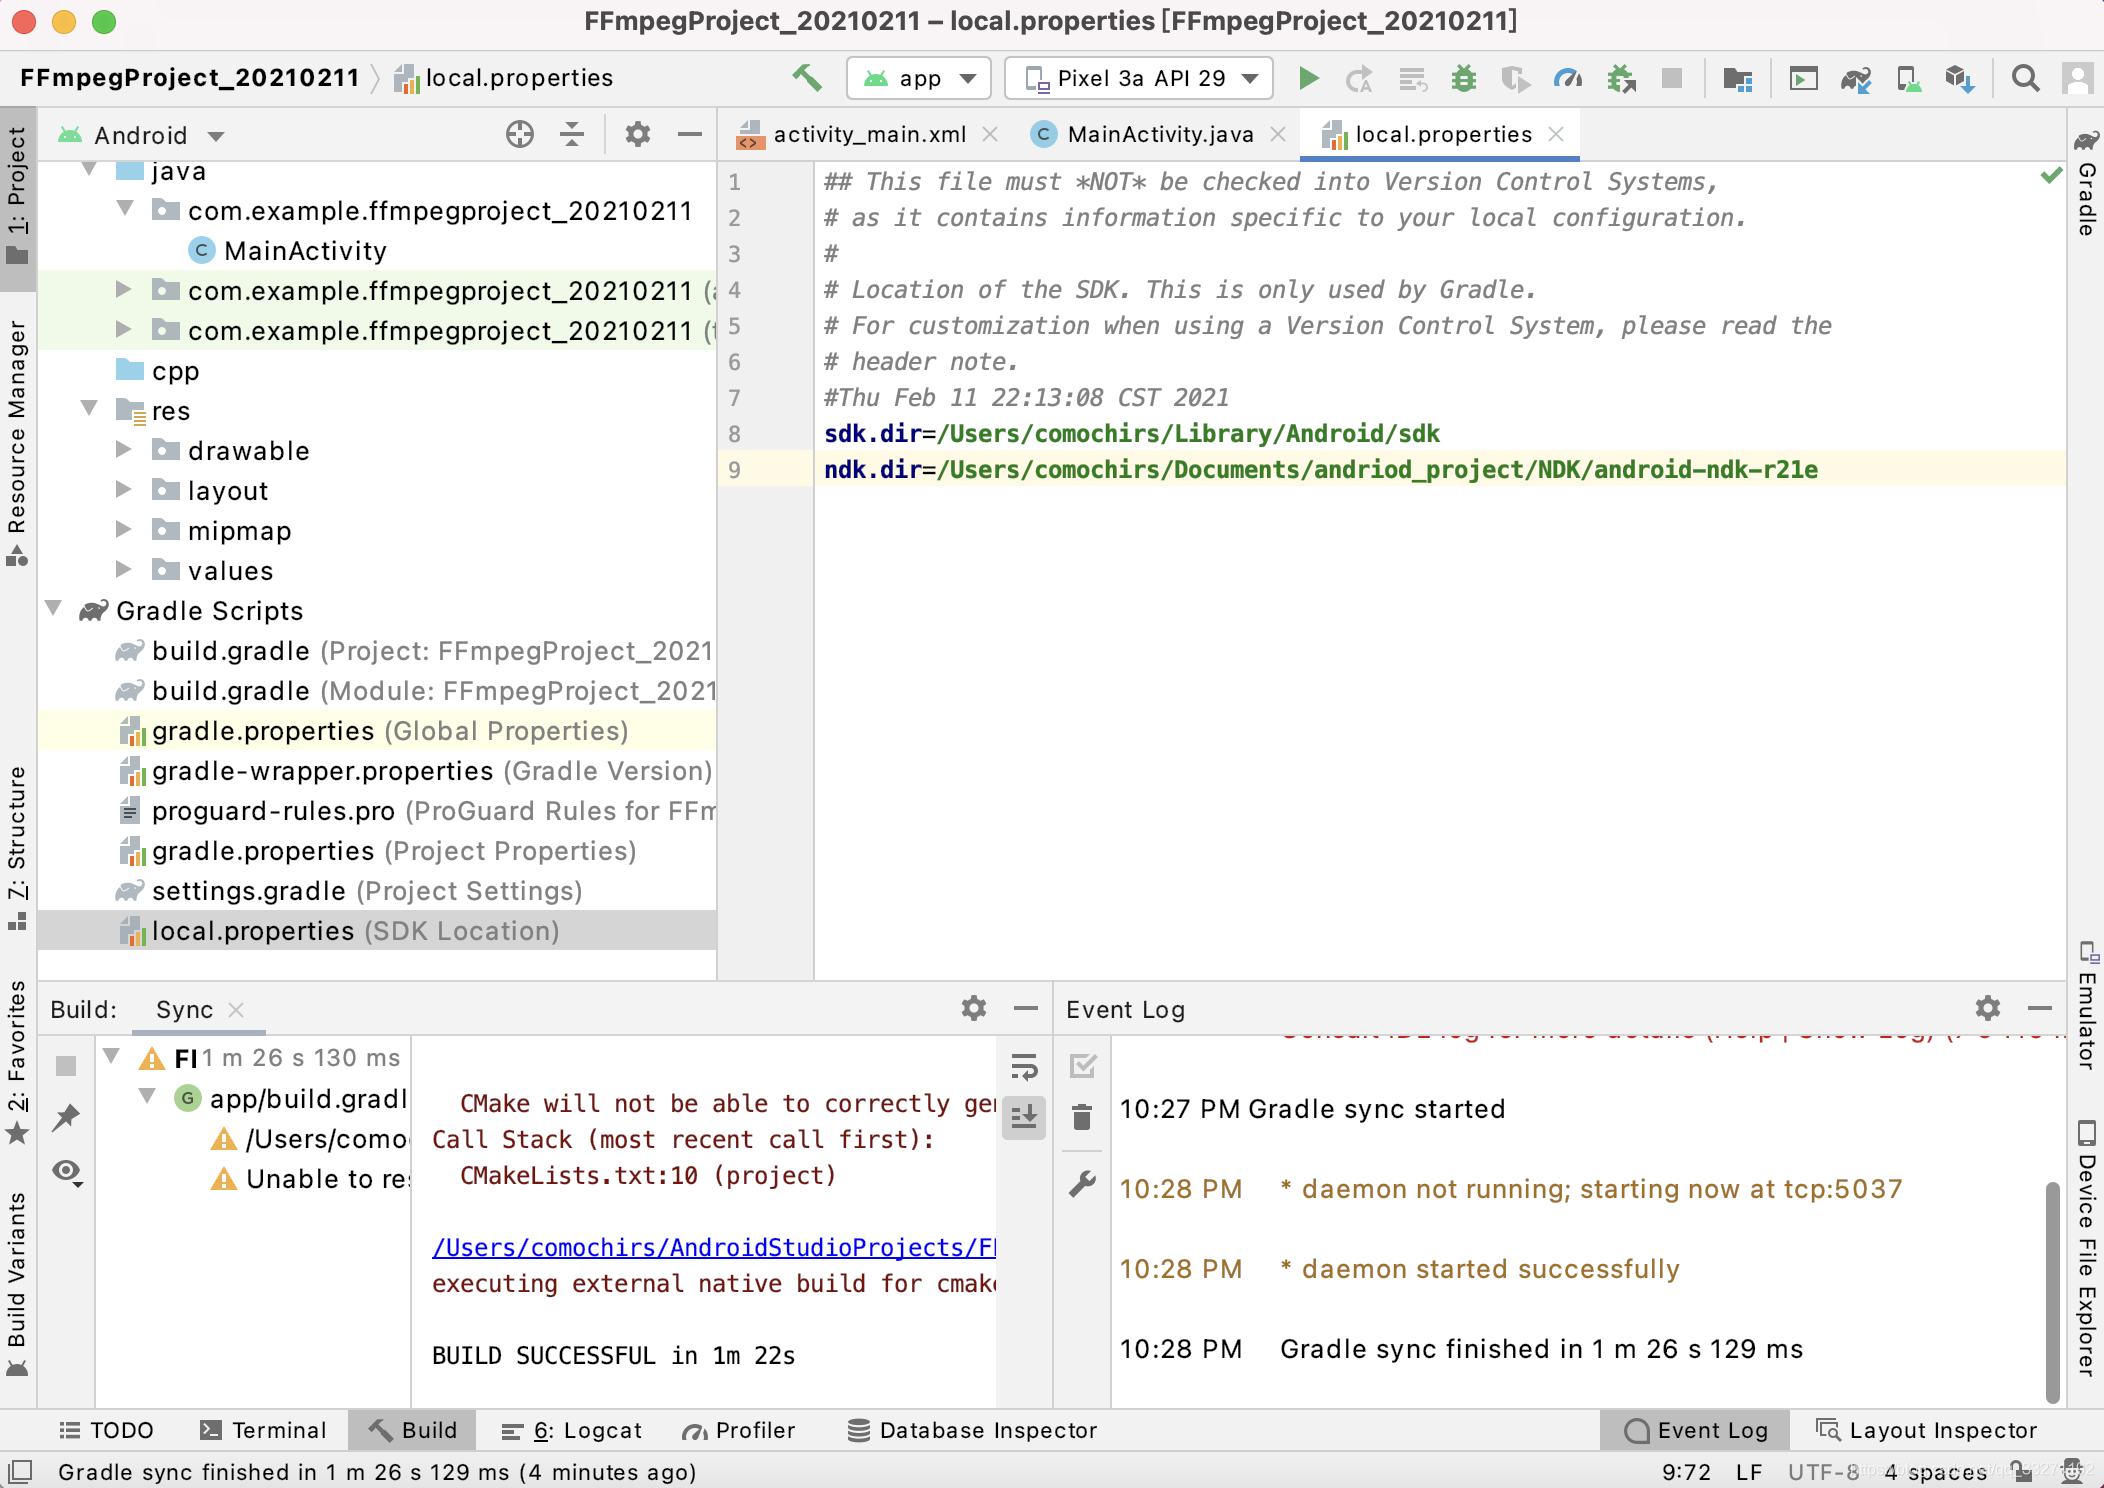The width and height of the screenshot is (2104, 1488).
Task: Toggle the eye view filter in Build panel
Action: pyautogui.click(x=67, y=1171)
